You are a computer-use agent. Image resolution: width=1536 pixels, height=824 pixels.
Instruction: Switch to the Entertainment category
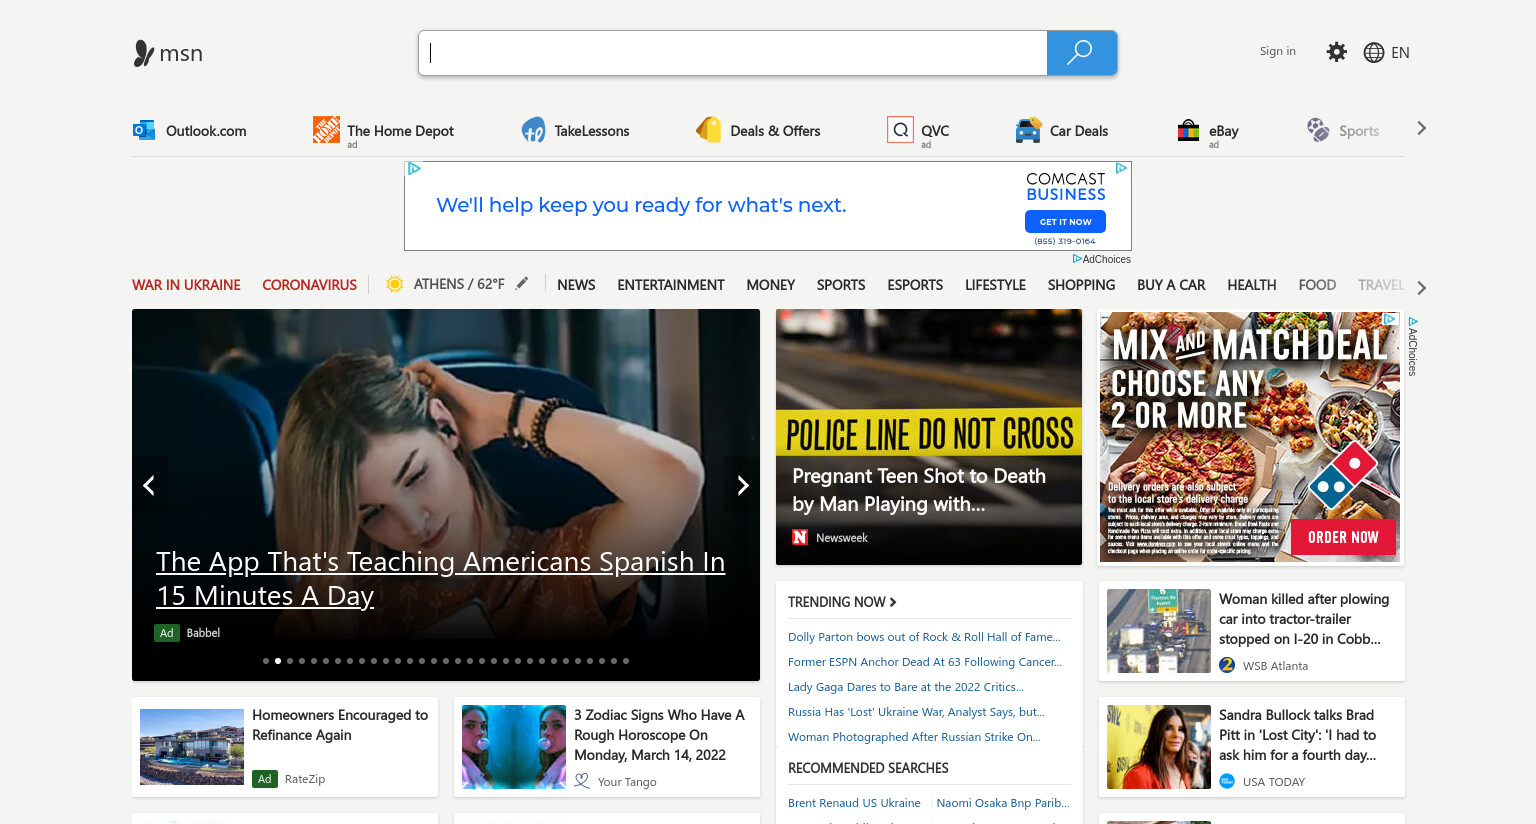click(671, 285)
